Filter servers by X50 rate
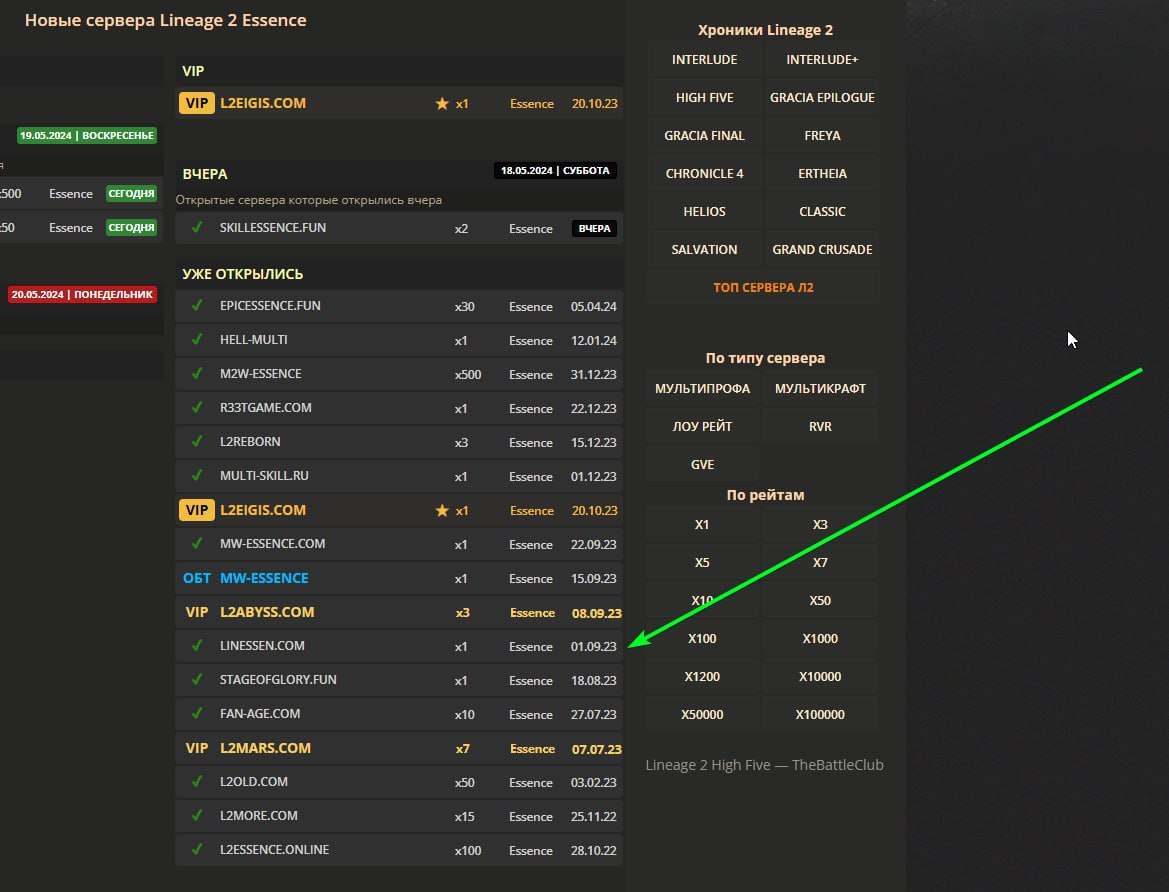Image resolution: width=1169 pixels, height=892 pixels. tap(820, 601)
